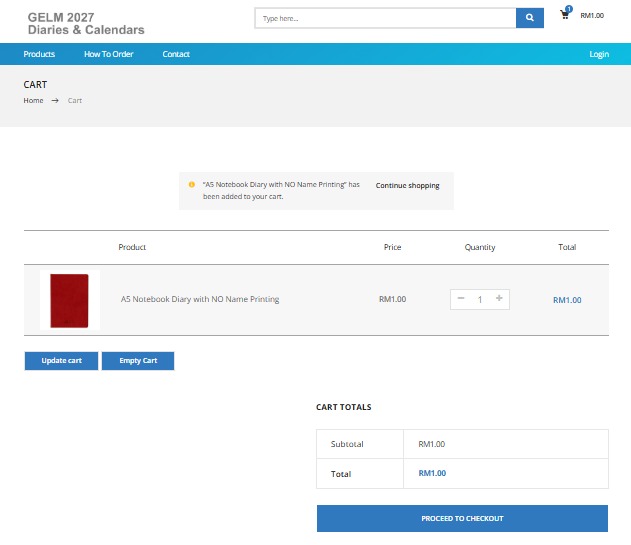The width and height of the screenshot is (631, 545).
Task: Select the Cart breadcrumb text
Action: tap(75, 100)
